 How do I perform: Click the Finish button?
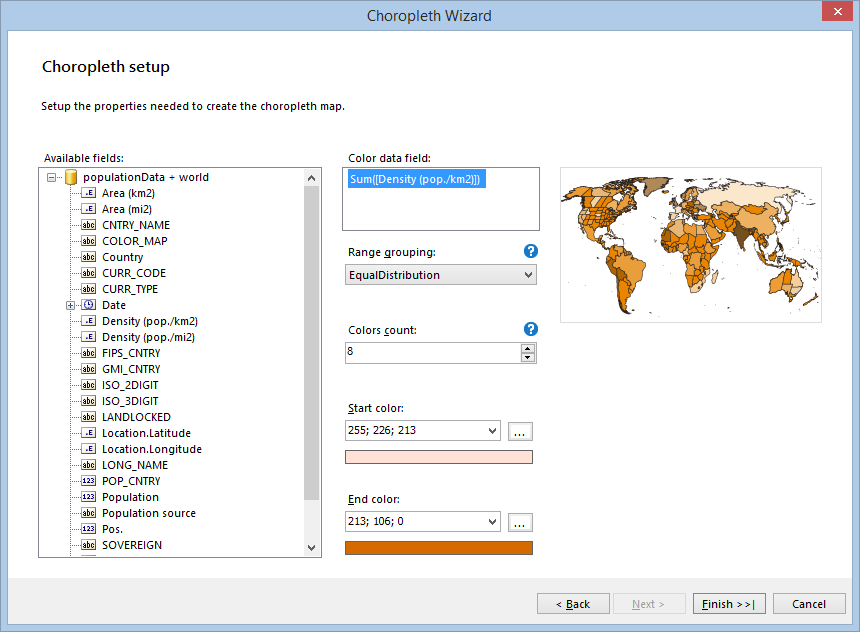coord(729,603)
